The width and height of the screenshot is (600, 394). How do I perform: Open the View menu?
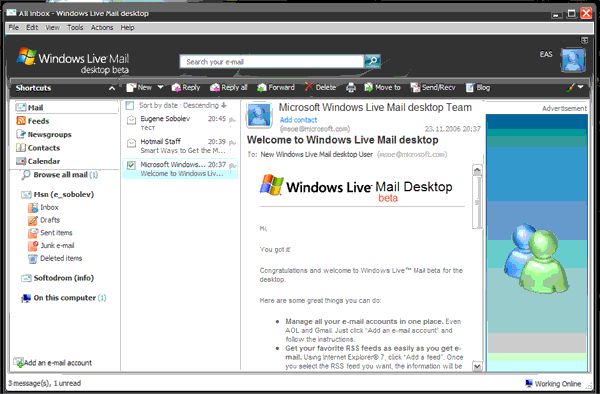(52, 28)
